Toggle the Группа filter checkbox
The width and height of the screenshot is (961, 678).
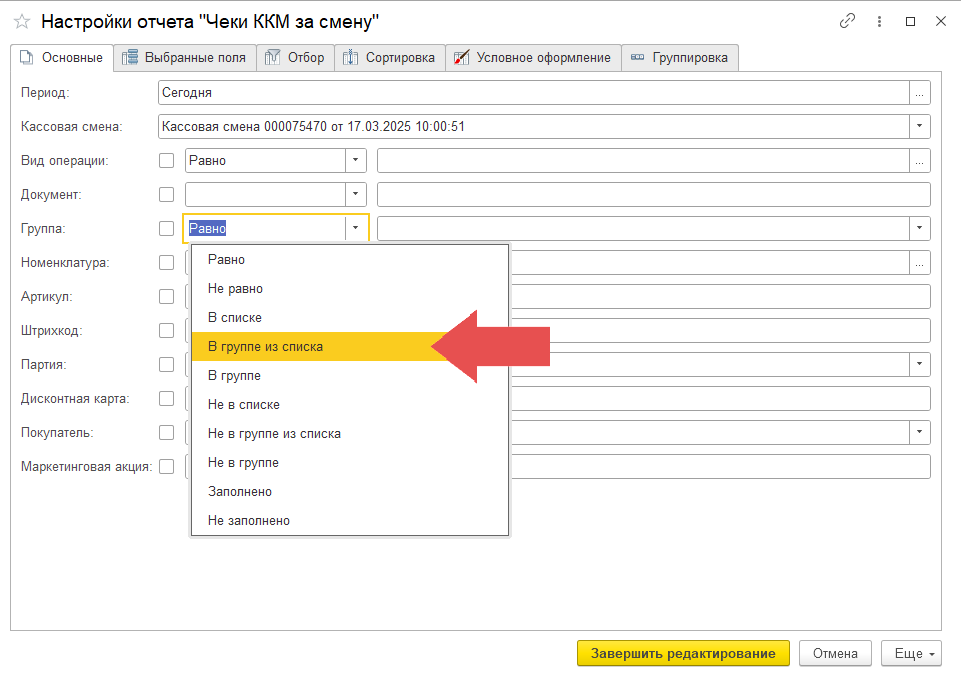click(167, 228)
